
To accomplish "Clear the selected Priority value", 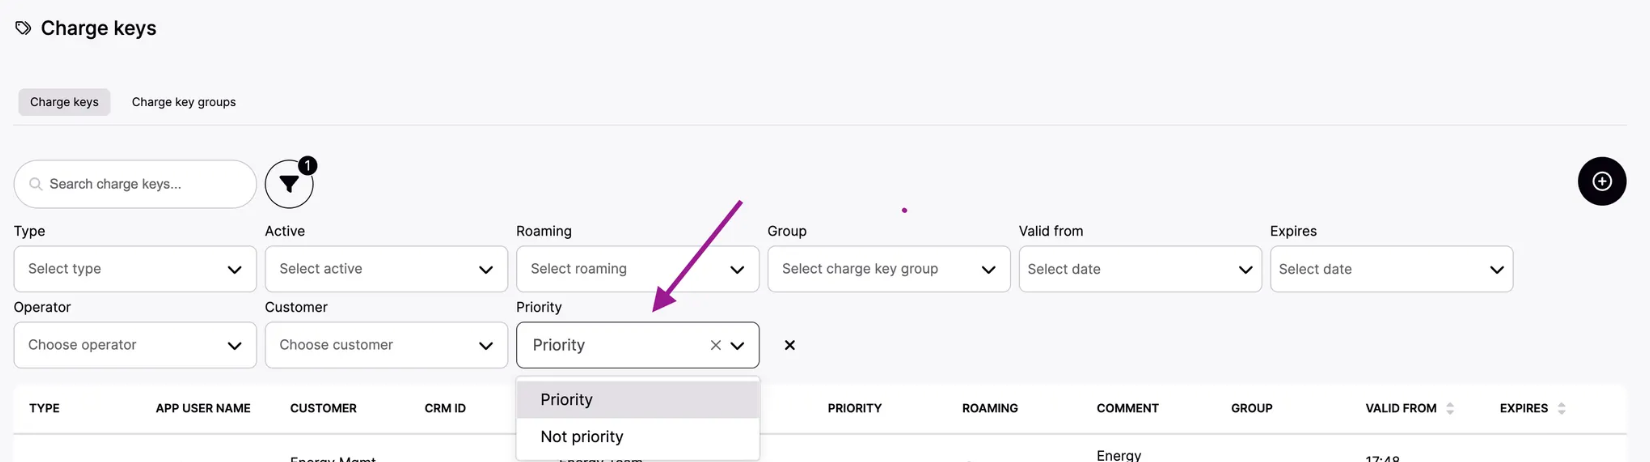I will point(715,345).
